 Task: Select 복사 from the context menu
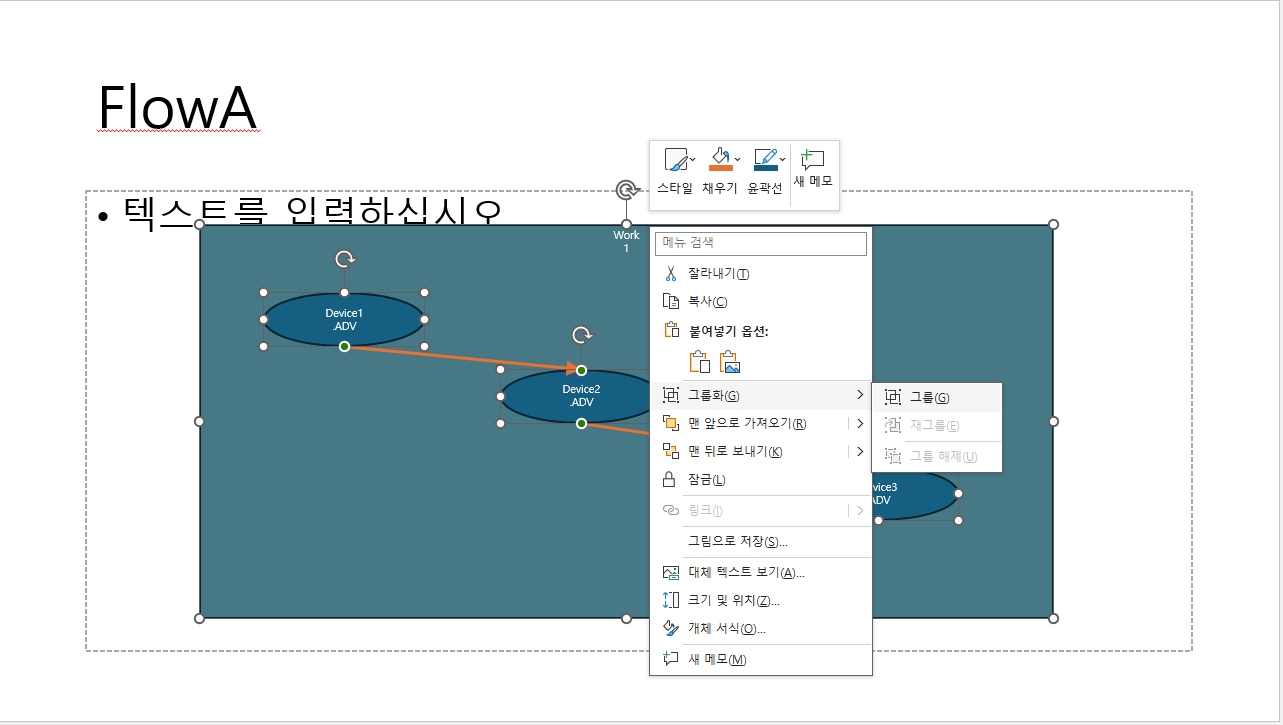point(707,302)
